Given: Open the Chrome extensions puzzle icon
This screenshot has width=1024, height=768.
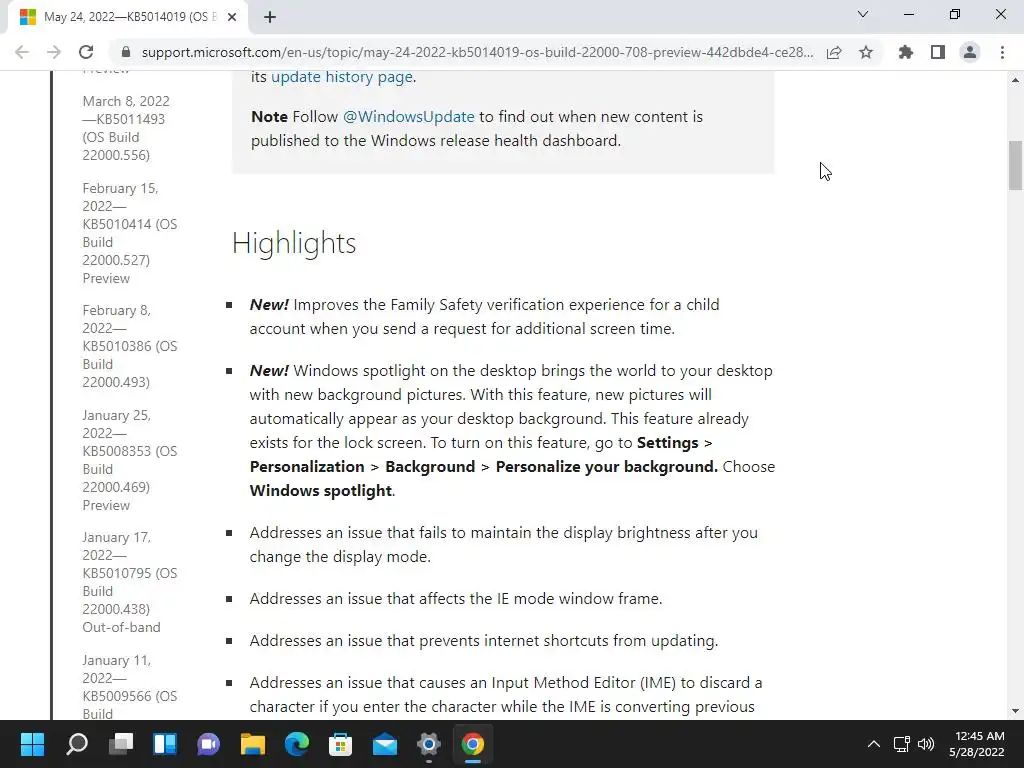Looking at the screenshot, I should (906, 52).
